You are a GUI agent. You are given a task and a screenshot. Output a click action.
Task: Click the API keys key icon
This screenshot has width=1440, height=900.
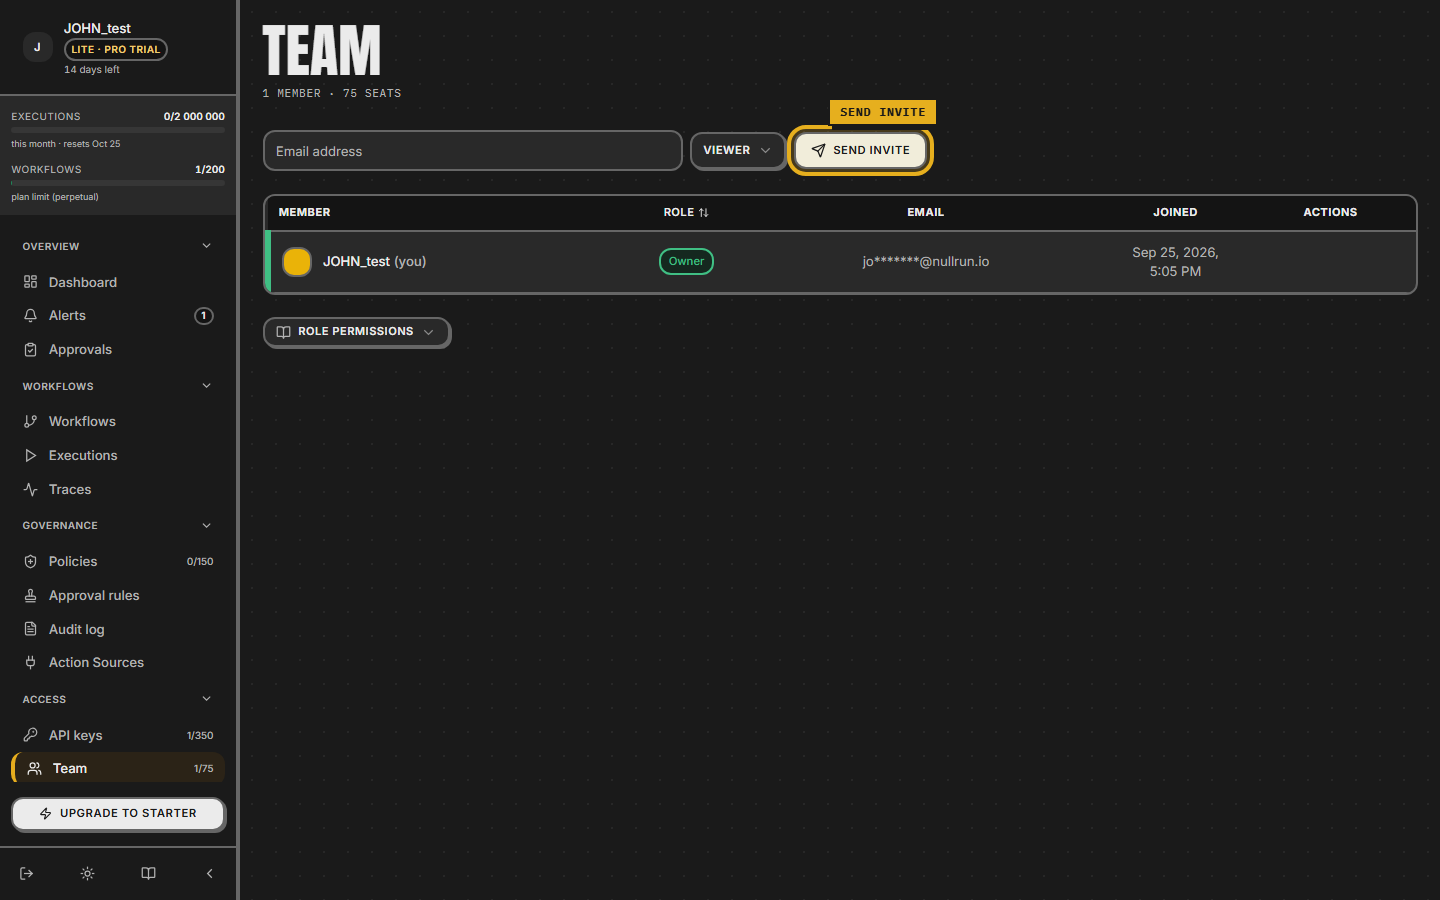(30, 735)
